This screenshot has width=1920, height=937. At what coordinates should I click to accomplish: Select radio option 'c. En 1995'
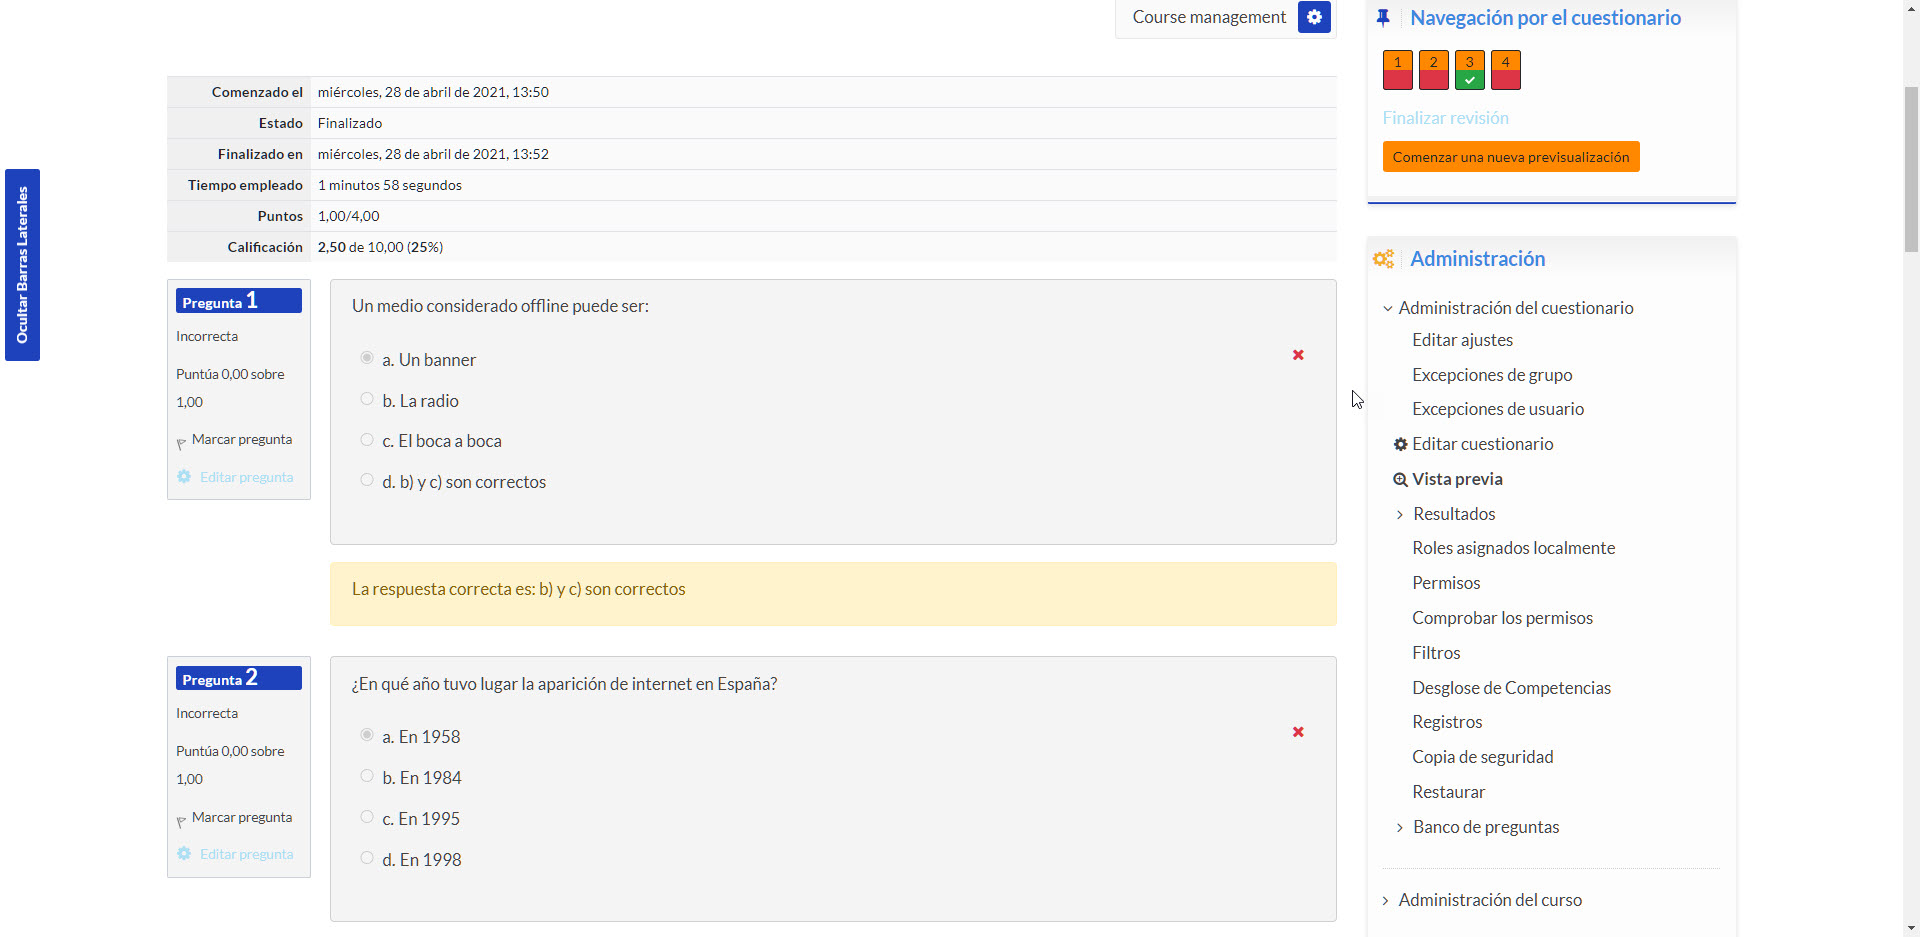tap(367, 817)
